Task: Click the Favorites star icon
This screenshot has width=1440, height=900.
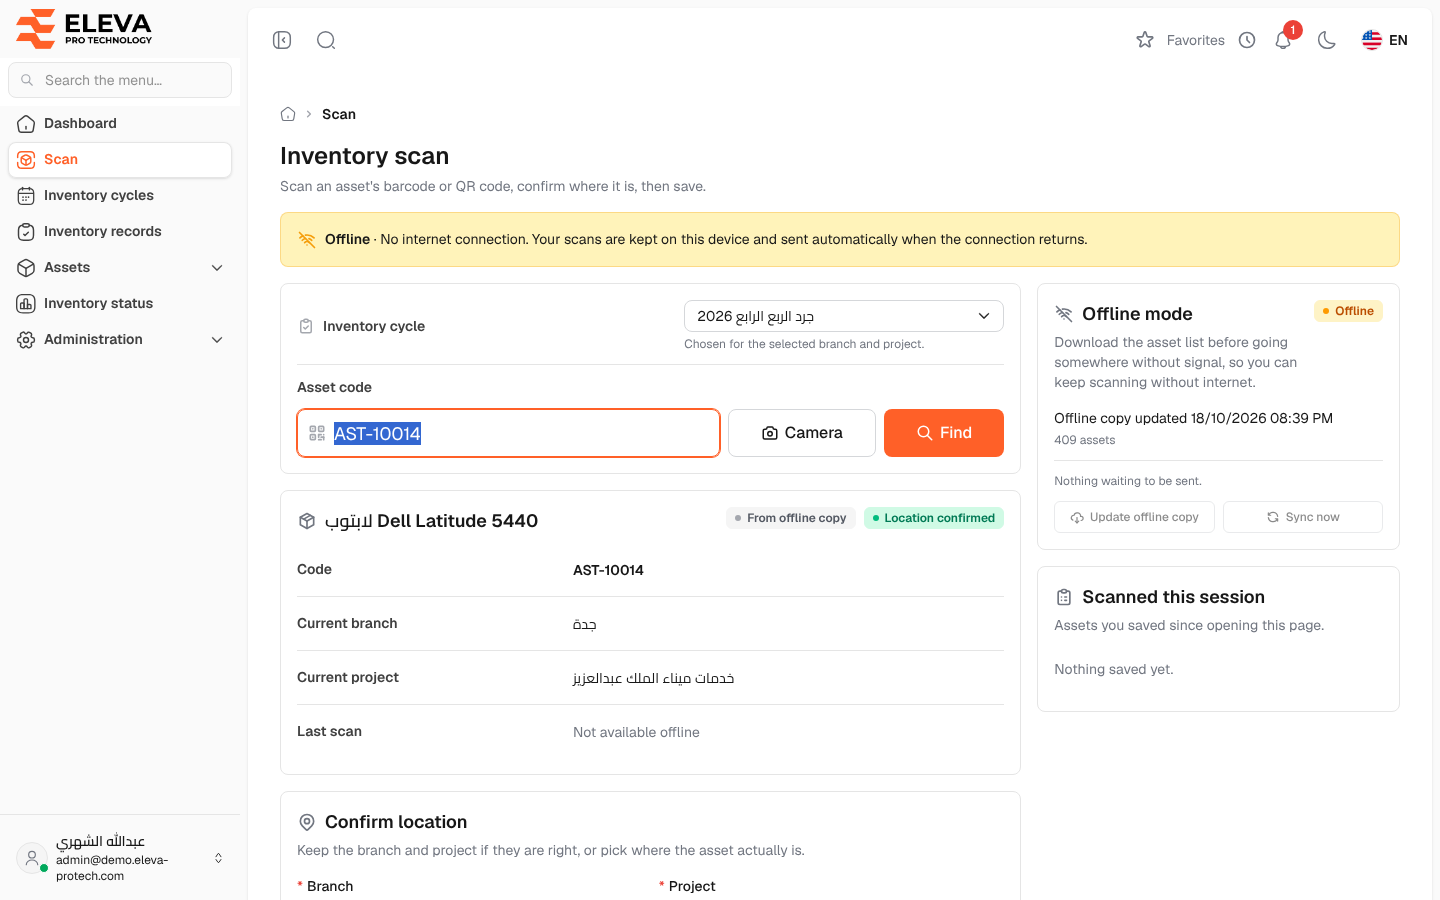Action: click(1145, 40)
